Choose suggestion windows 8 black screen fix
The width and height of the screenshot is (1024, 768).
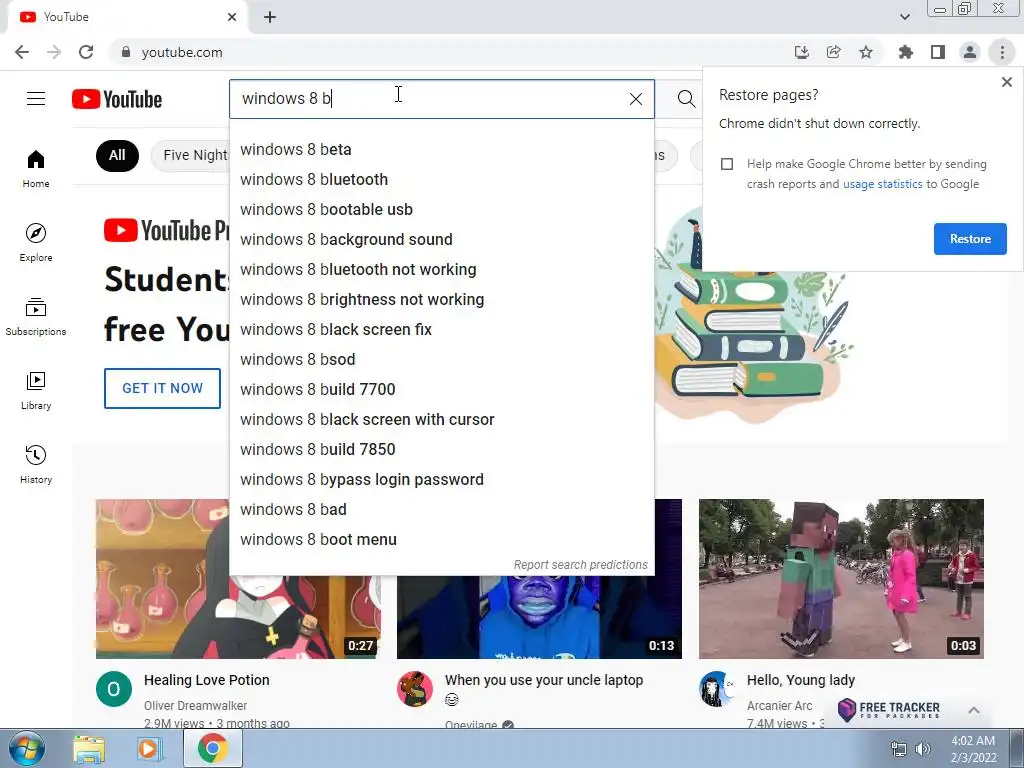(441, 330)
